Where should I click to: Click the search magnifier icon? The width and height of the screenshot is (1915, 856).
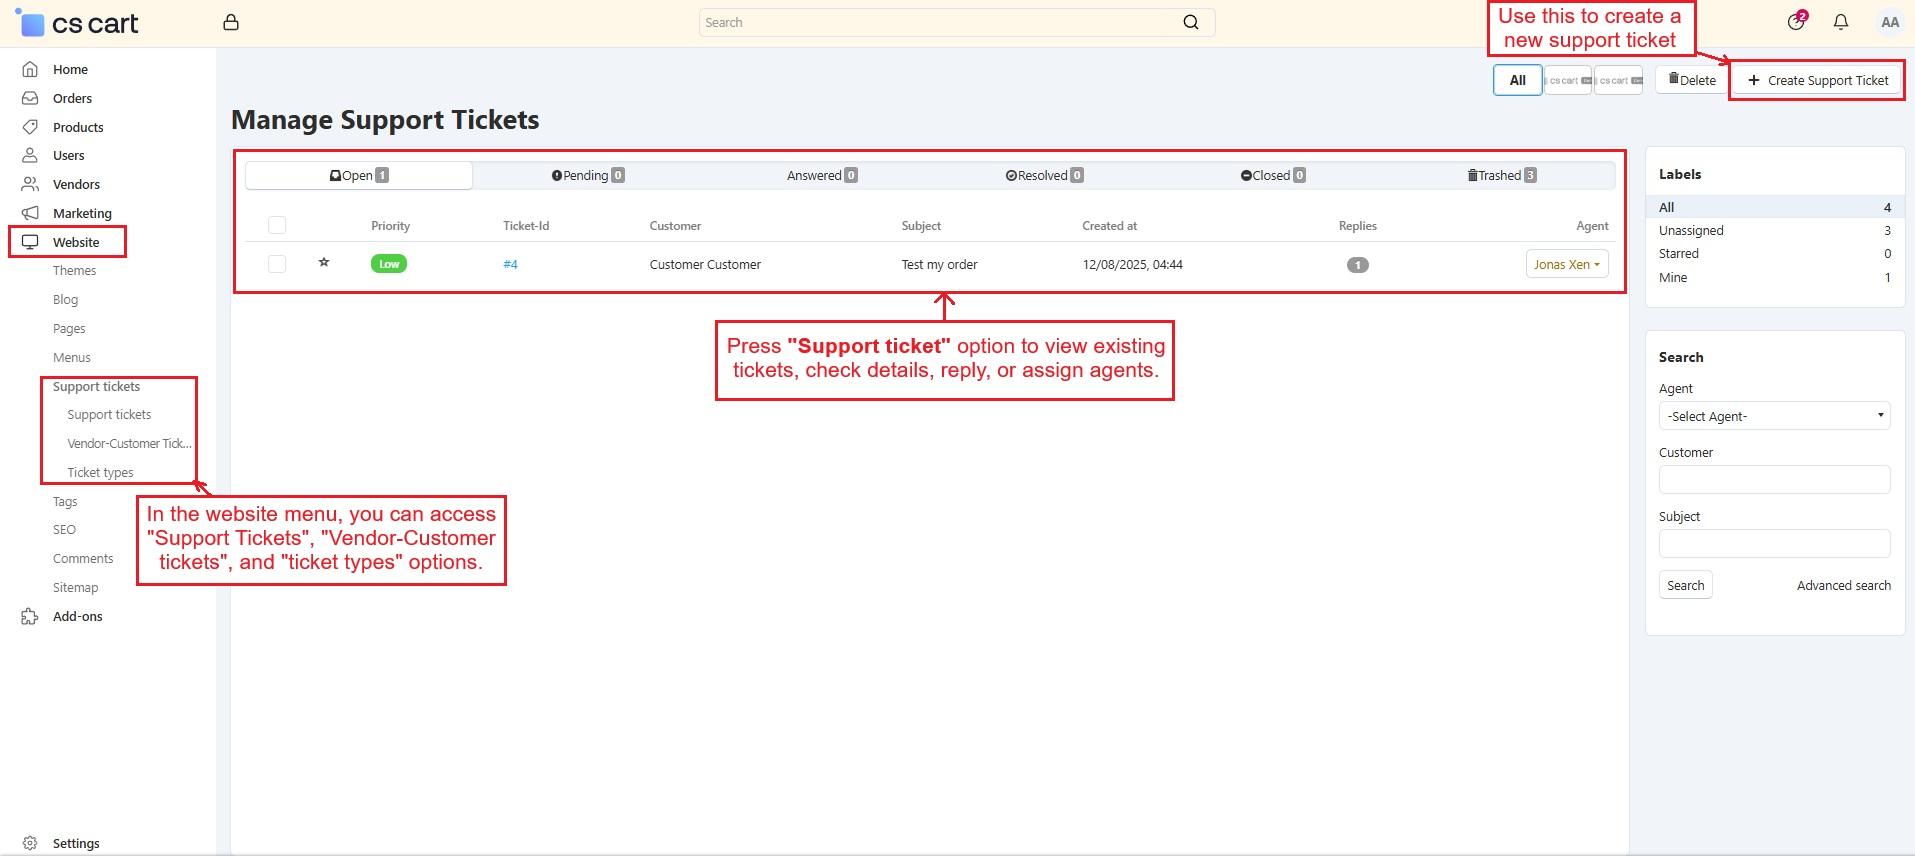click(x=1190, y=22)
